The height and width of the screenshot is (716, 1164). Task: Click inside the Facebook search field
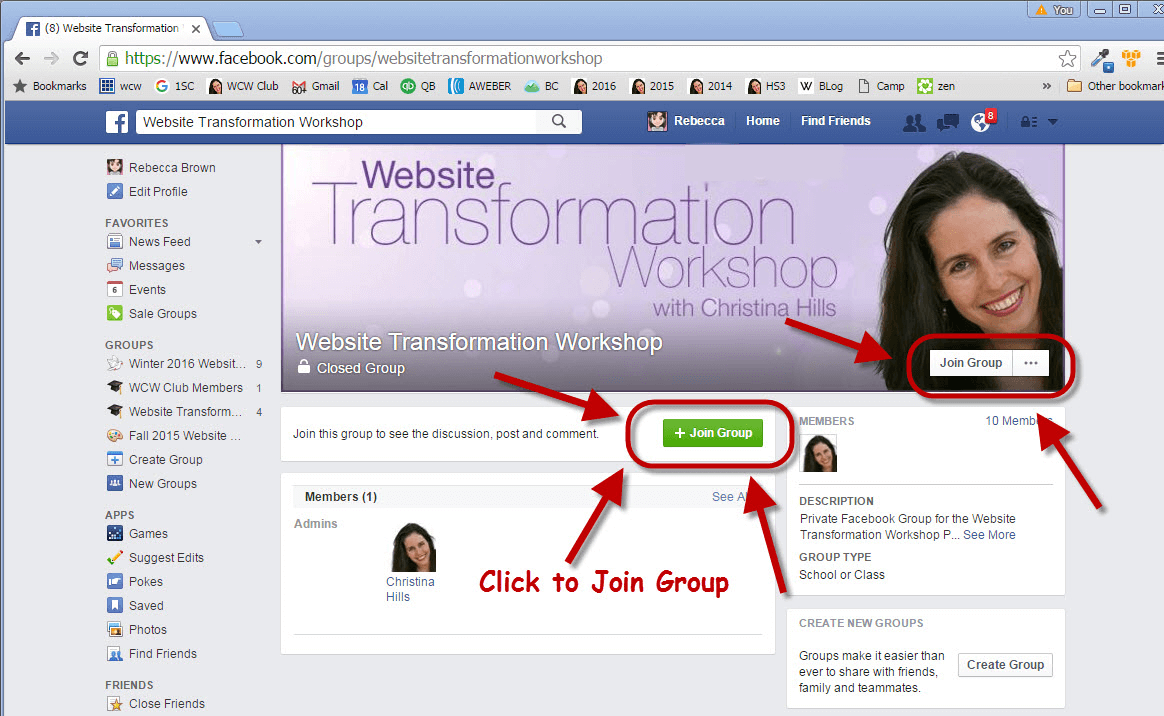tap(336, 122)
